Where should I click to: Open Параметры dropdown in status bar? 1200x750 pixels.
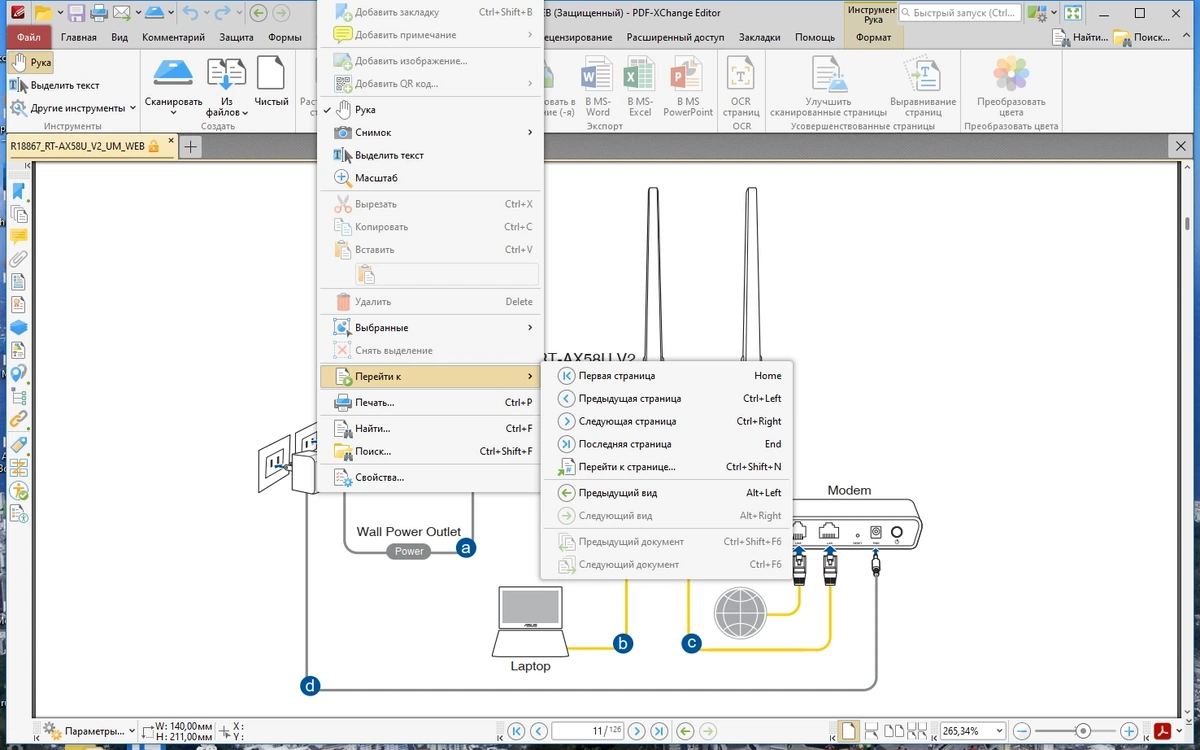pos(88,731)
